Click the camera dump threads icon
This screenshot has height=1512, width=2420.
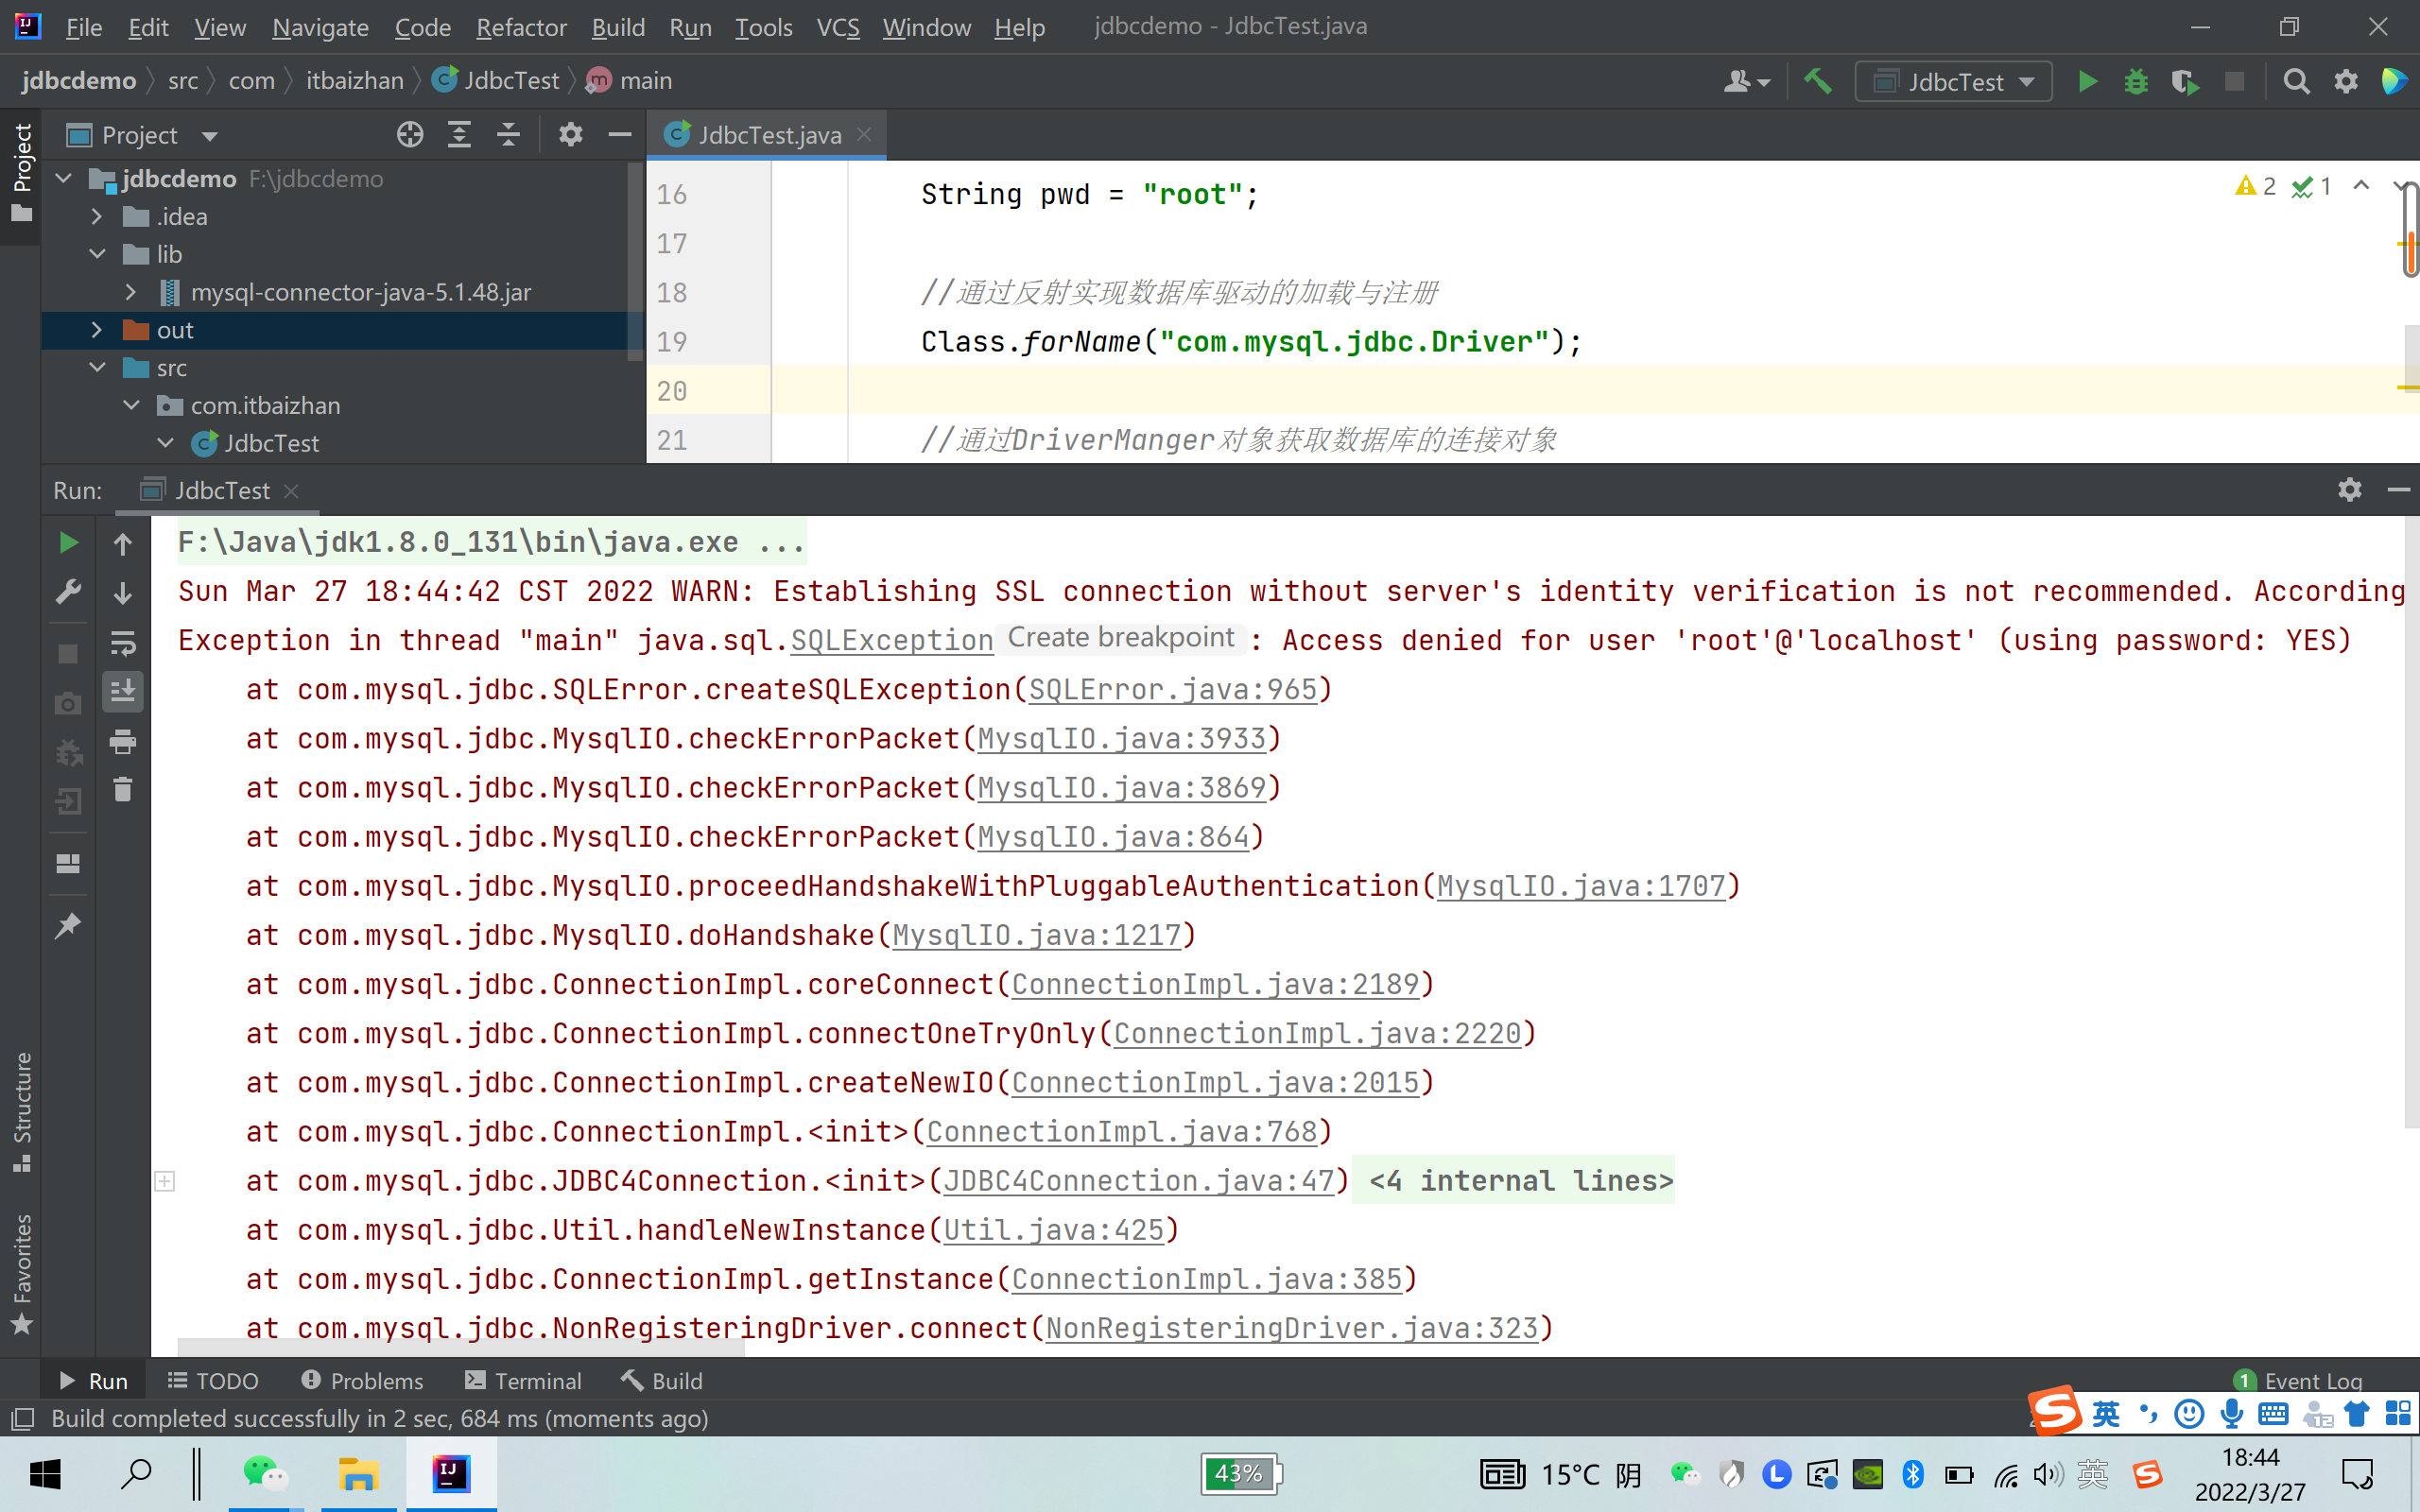pyautogui.click(x=68, y=703)
